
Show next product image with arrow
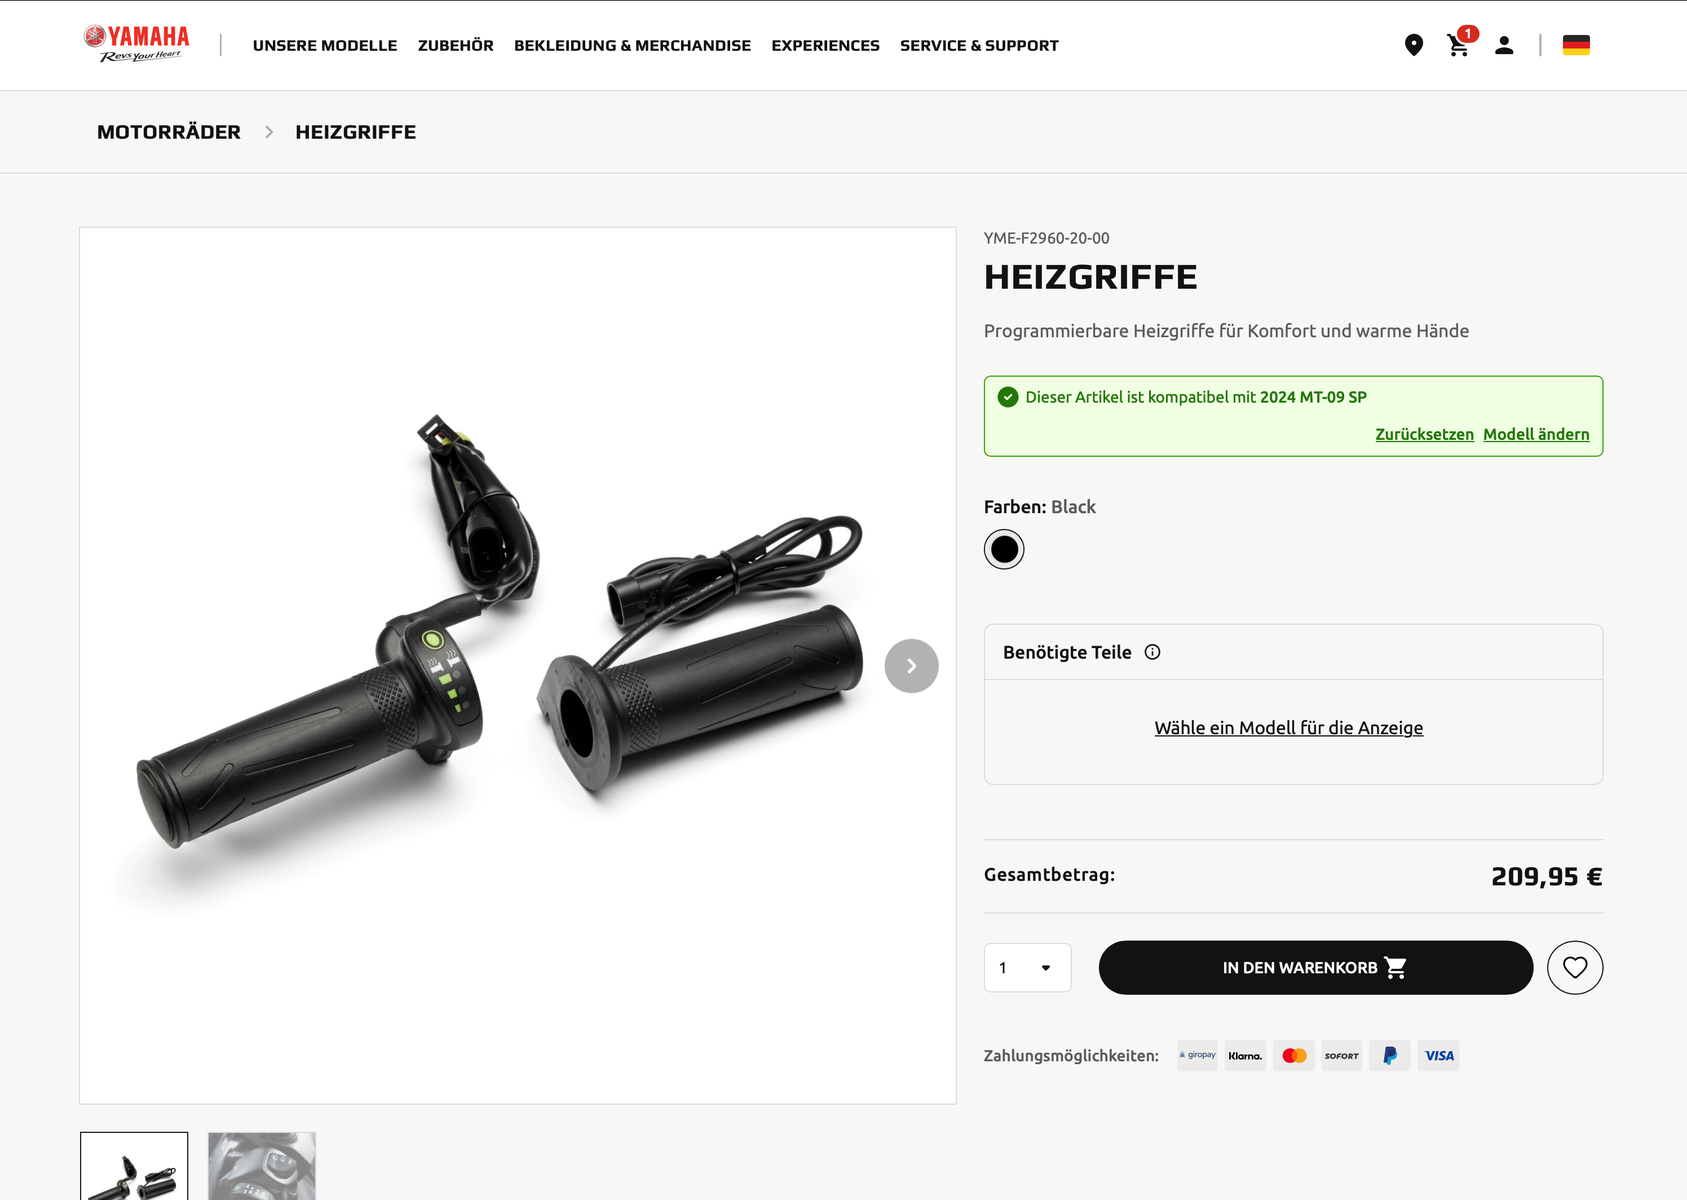point(911,666)
